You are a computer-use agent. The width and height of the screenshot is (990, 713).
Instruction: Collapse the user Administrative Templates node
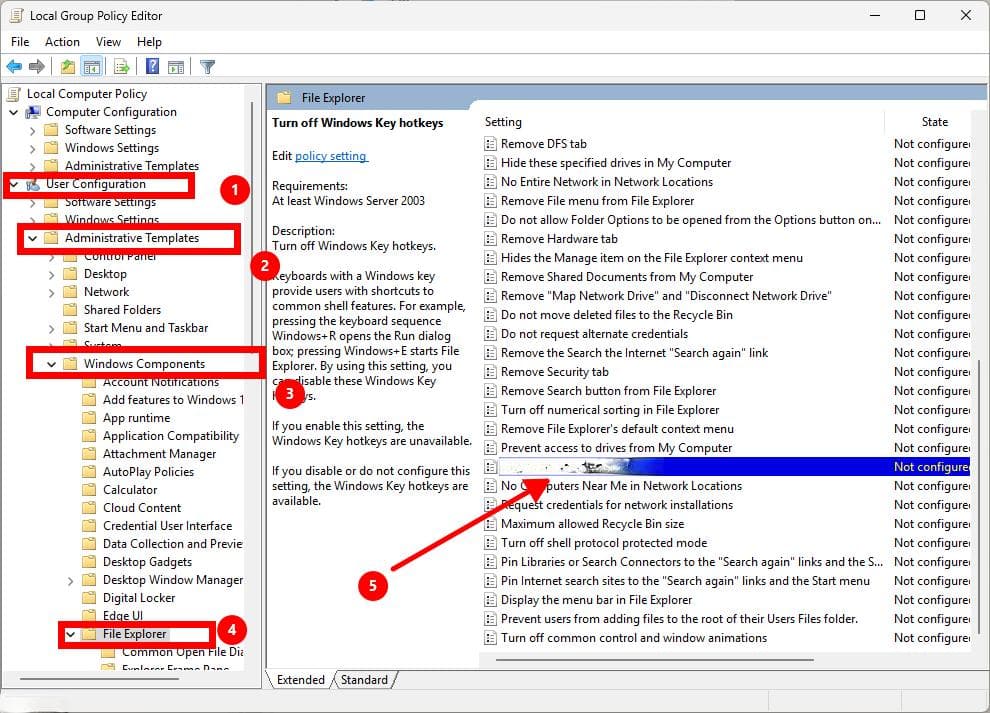click(32, 238)
